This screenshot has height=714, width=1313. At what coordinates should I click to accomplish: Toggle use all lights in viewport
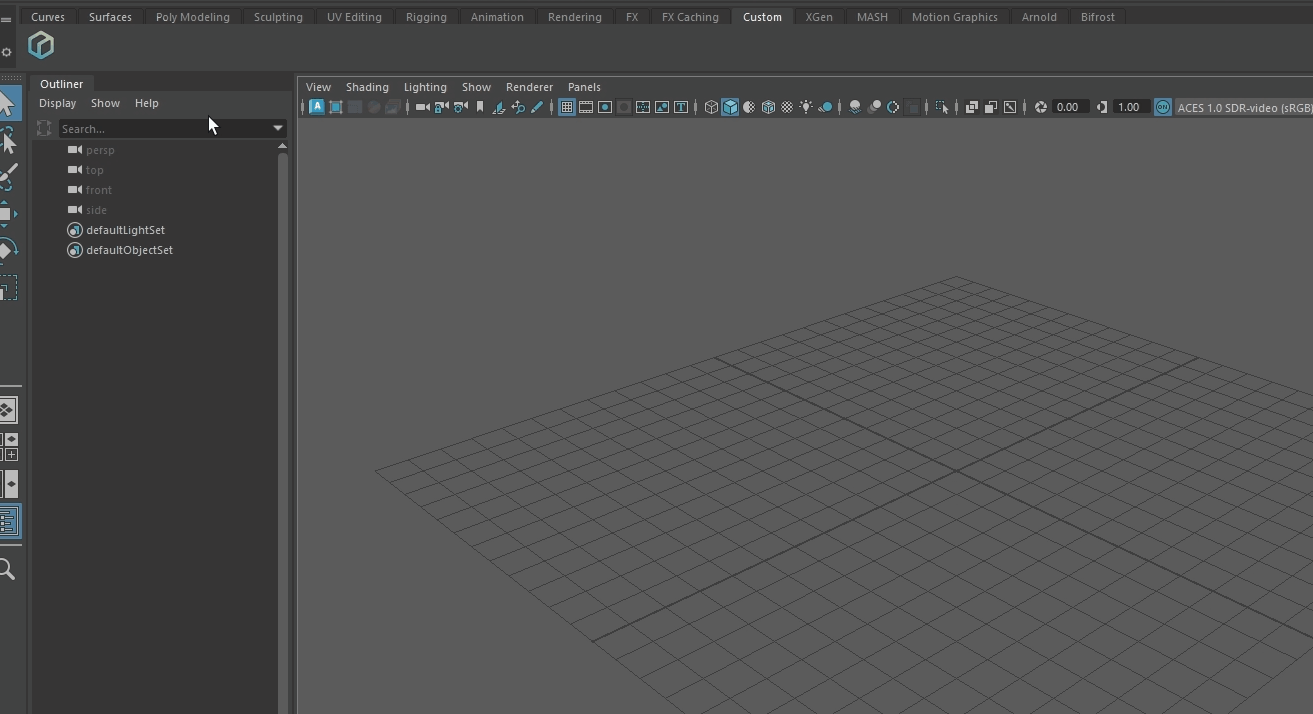point(805,107)
